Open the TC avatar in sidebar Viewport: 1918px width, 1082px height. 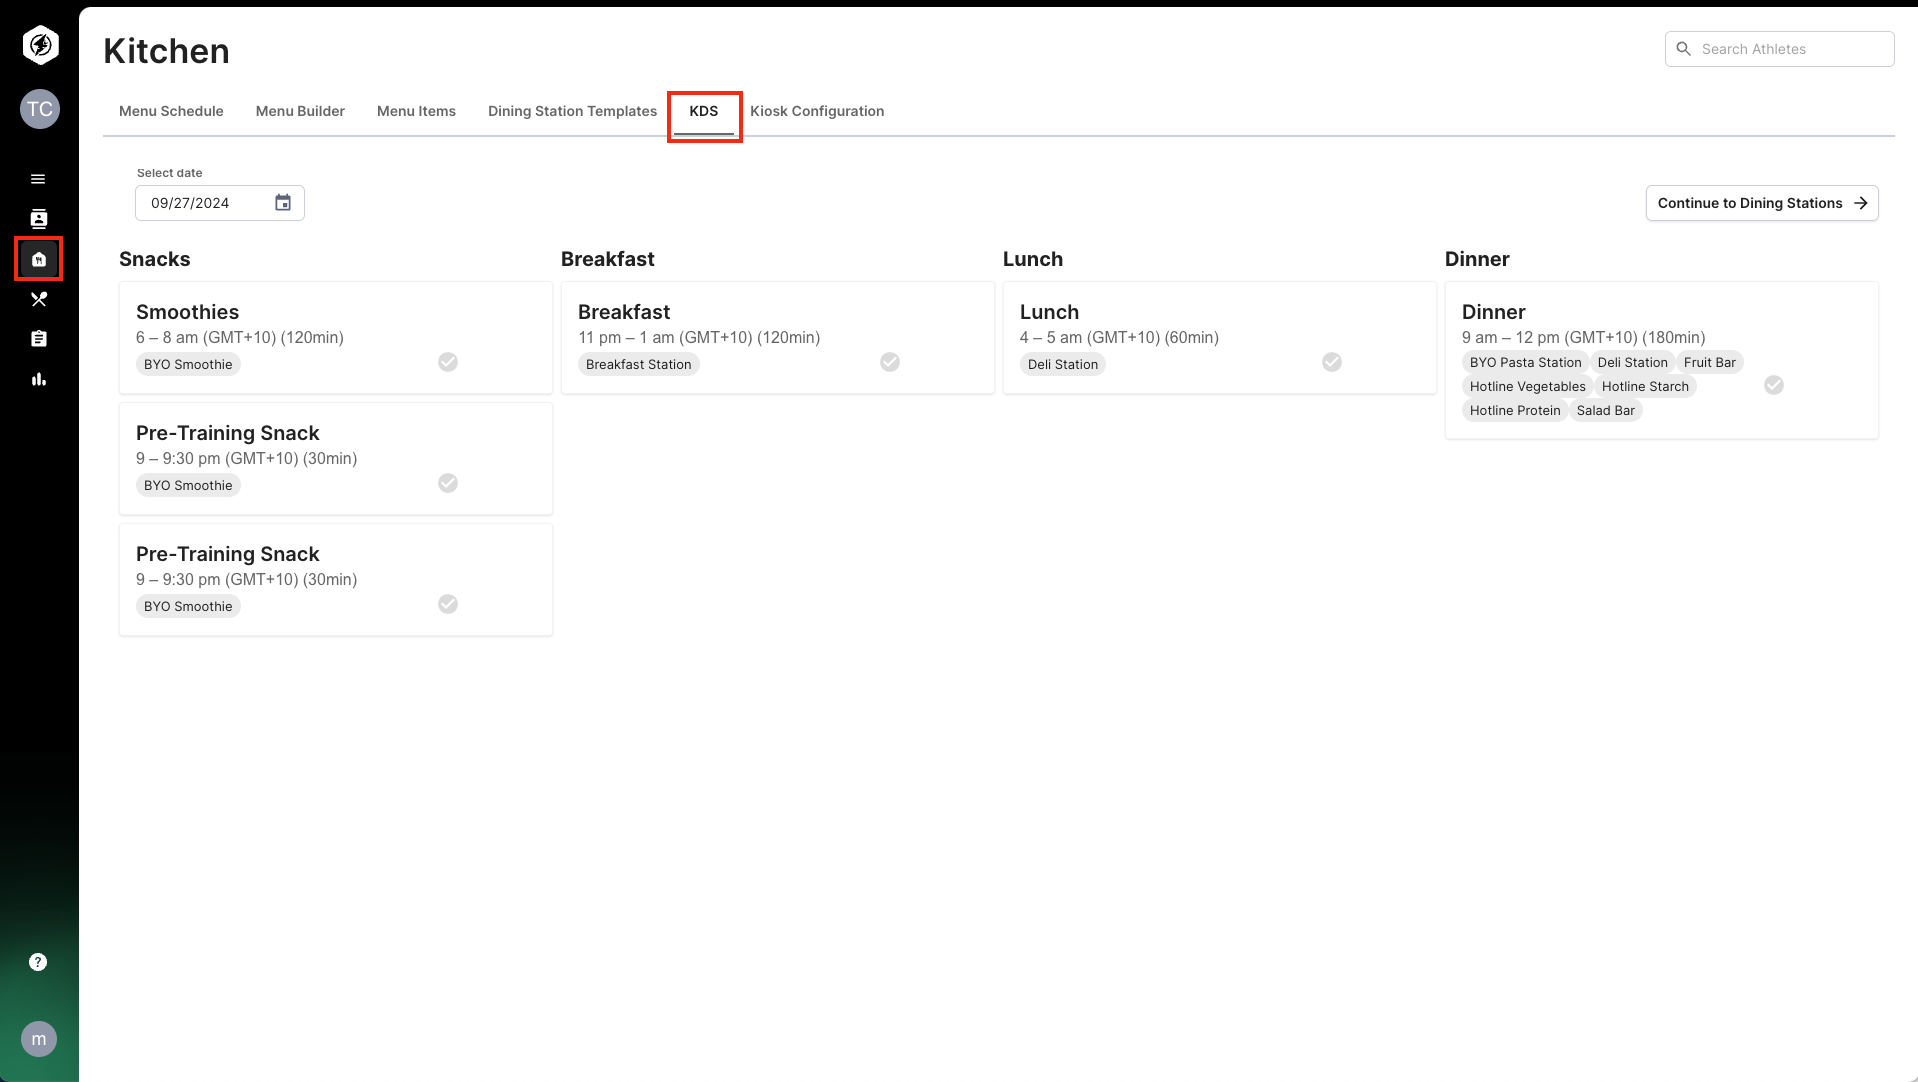coord(40,109)
